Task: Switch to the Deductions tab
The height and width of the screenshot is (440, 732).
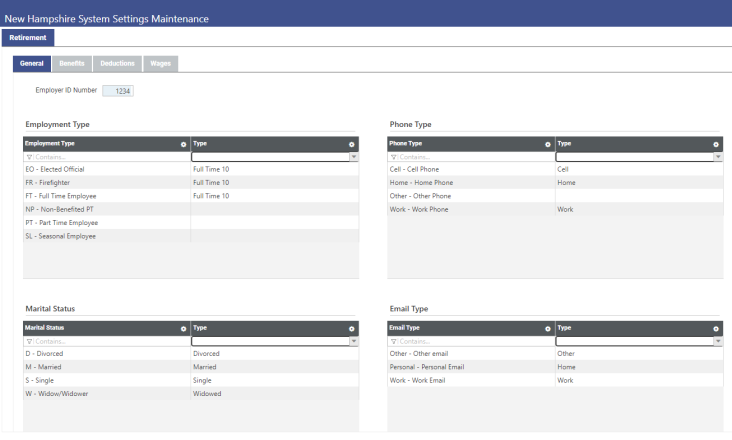Action: pyautogui.click(x=118, y=63)
